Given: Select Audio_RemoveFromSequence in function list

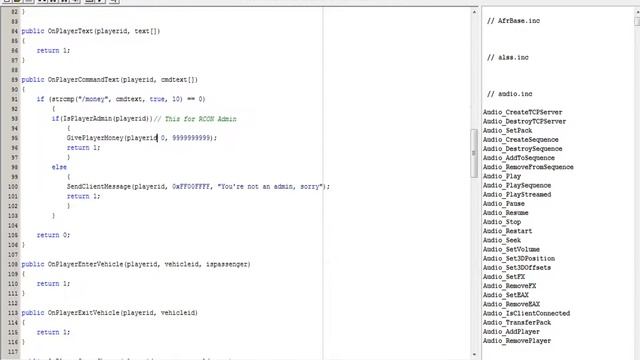Looking at the screenshot, I should point(528,167).
